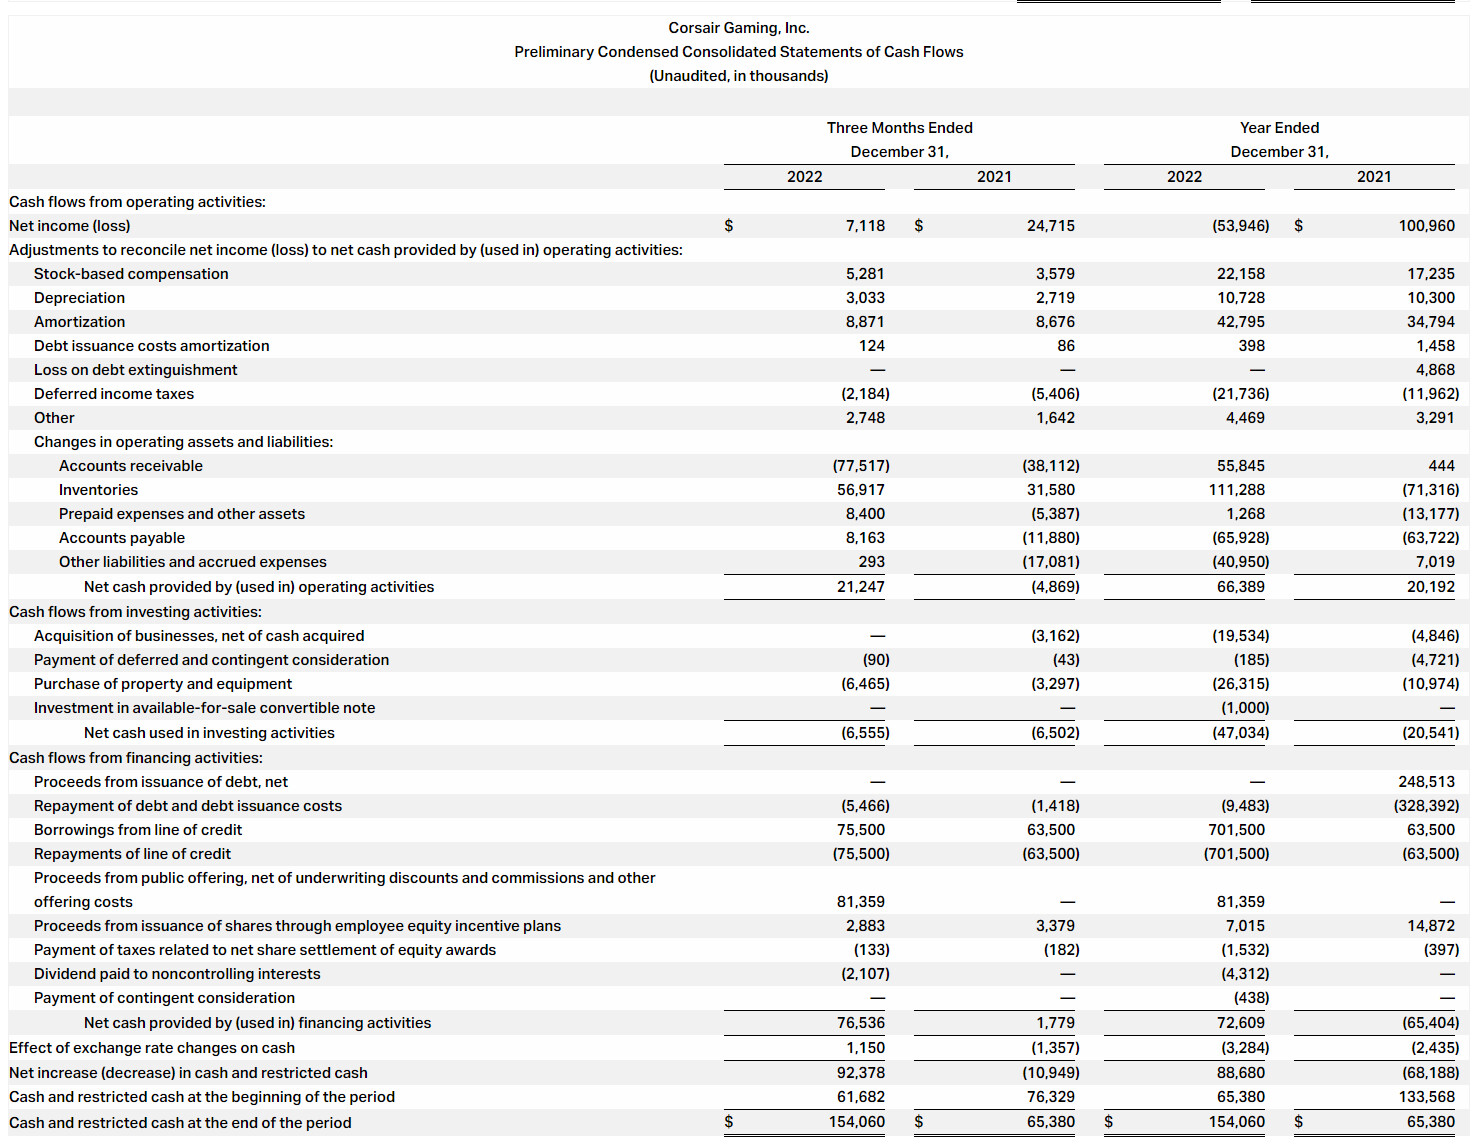Click 'Cash and restricted cash at the beginning of the period'
Screen dimensions: 1476x1145
pos(202,1097)
